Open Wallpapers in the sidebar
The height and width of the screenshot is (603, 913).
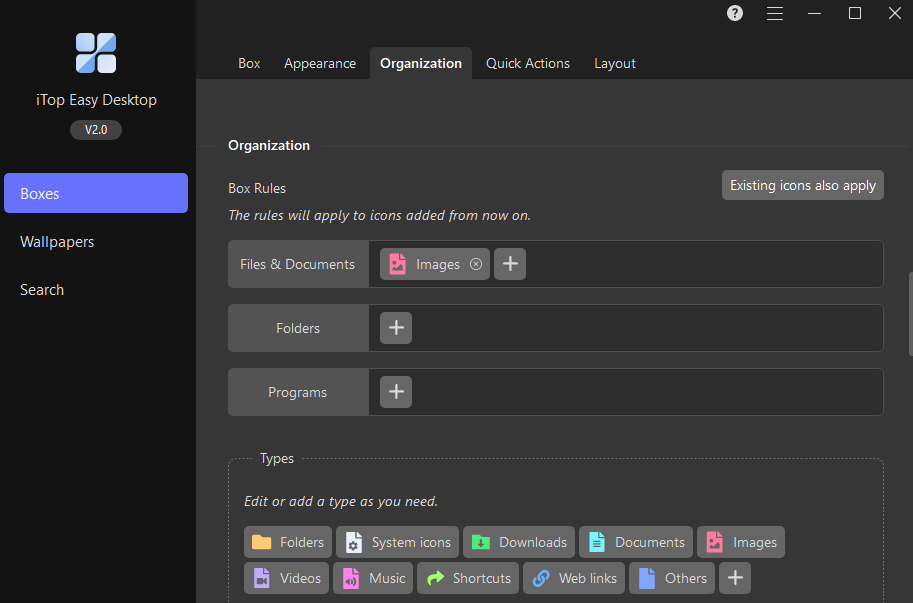point(57,242)
